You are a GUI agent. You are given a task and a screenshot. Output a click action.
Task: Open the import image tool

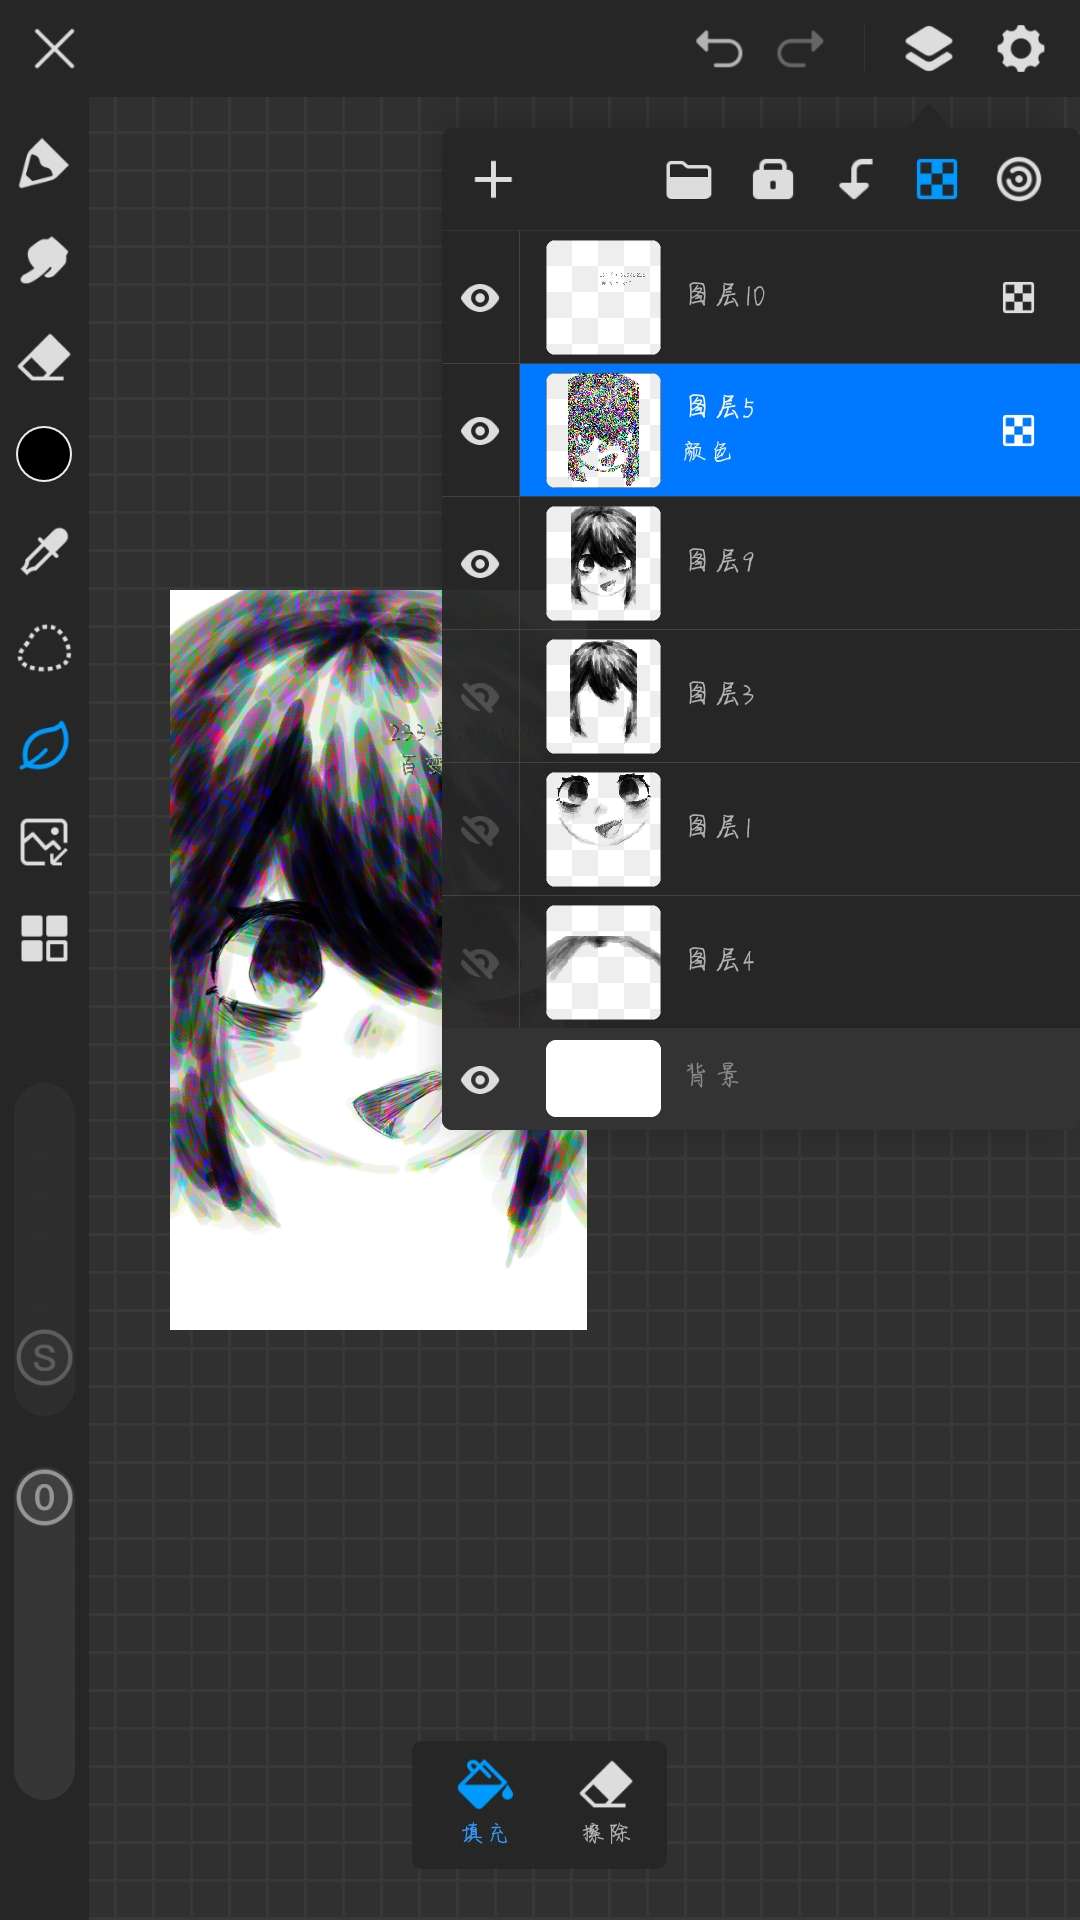point(44,842)
